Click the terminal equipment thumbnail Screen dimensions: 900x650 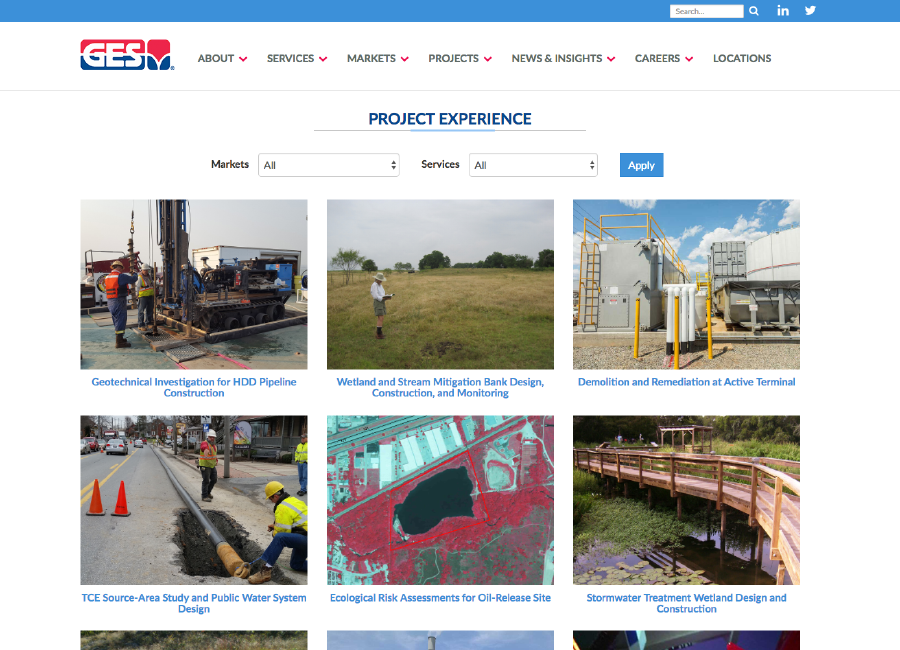point(686,284)
